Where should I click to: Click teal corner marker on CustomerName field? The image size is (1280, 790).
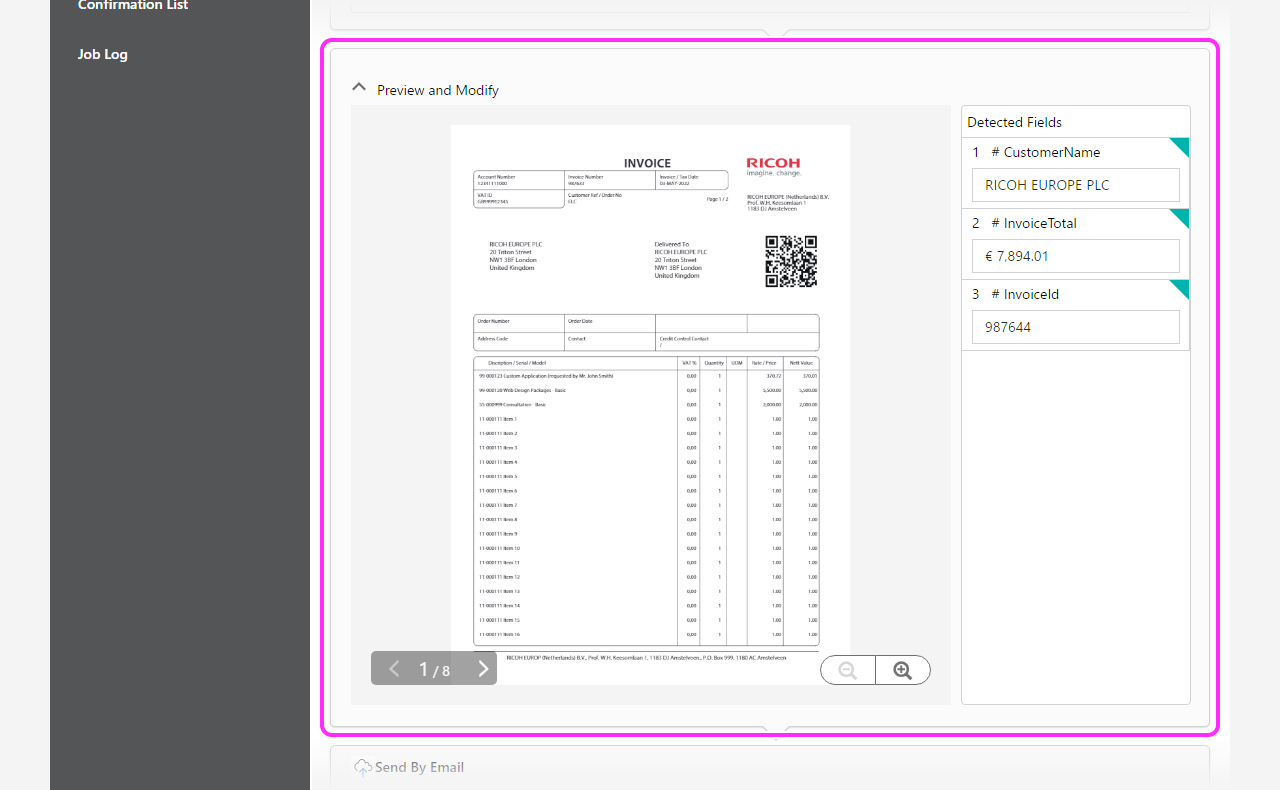coord(1182,145)
